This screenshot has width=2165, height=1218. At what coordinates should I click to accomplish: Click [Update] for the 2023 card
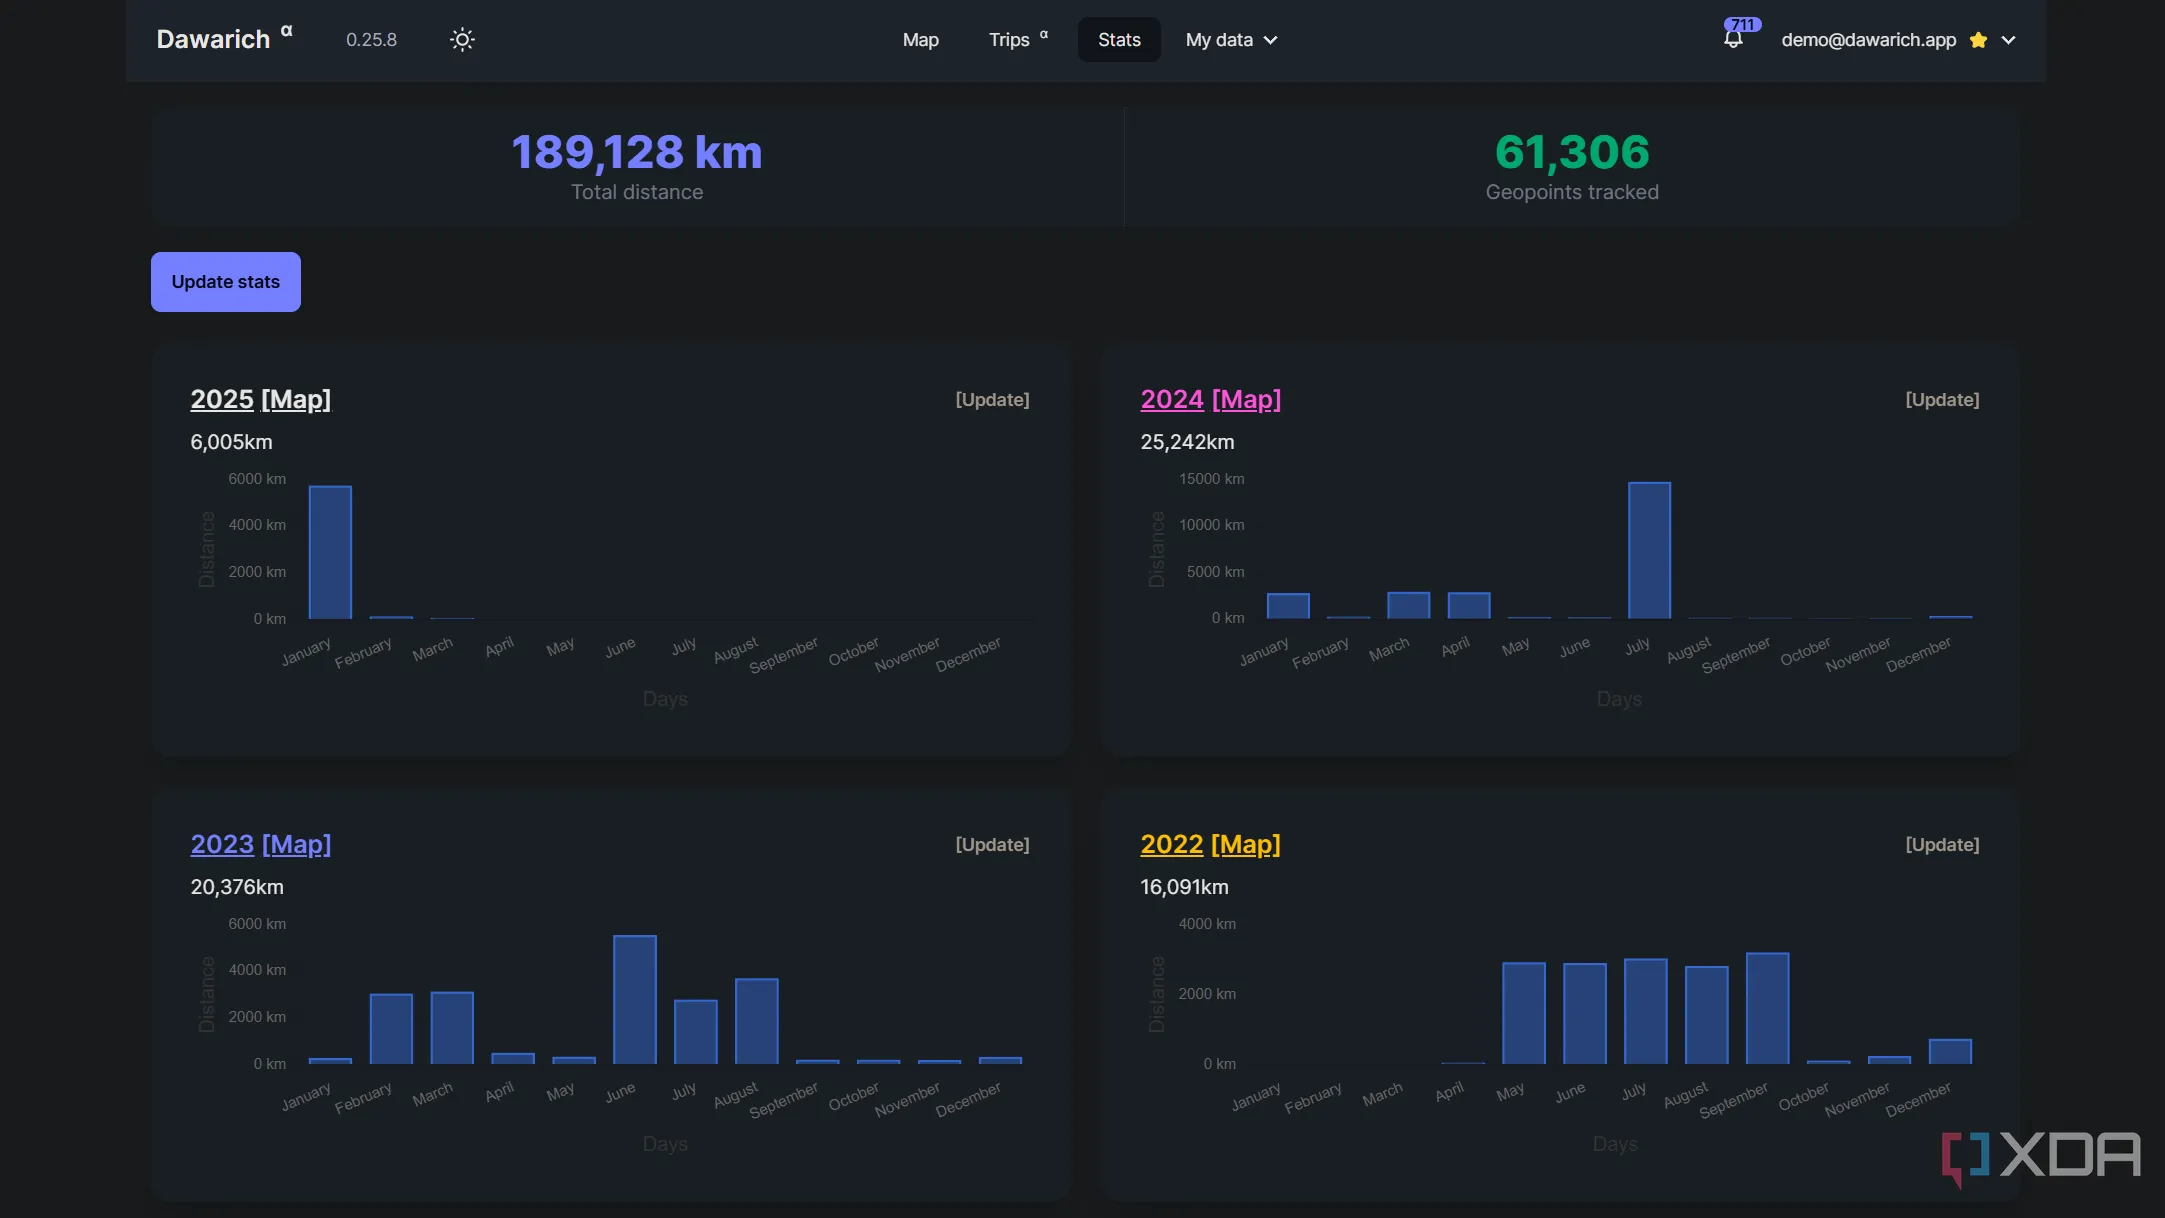992,845
